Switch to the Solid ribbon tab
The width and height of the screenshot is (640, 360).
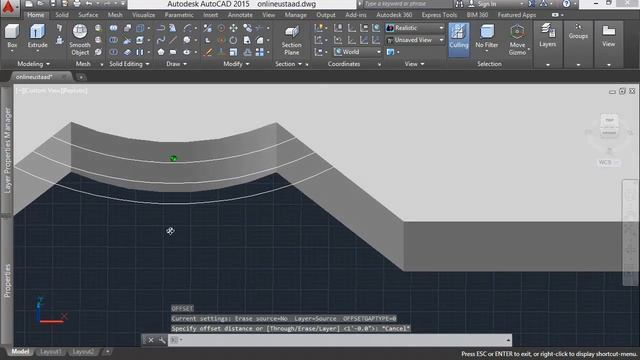click(62, 15)
